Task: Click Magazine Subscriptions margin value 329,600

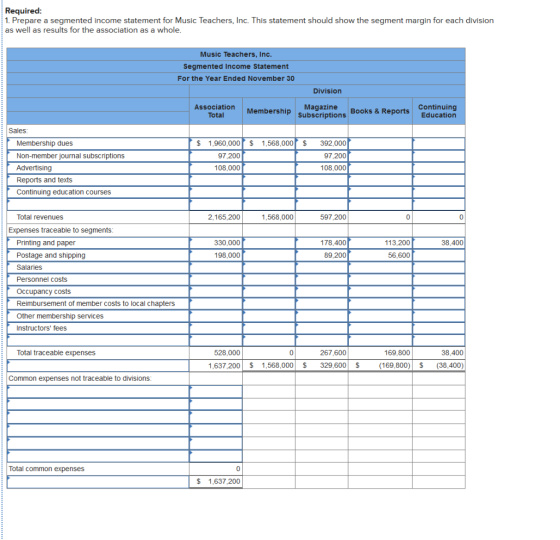Action: [333, 366]
